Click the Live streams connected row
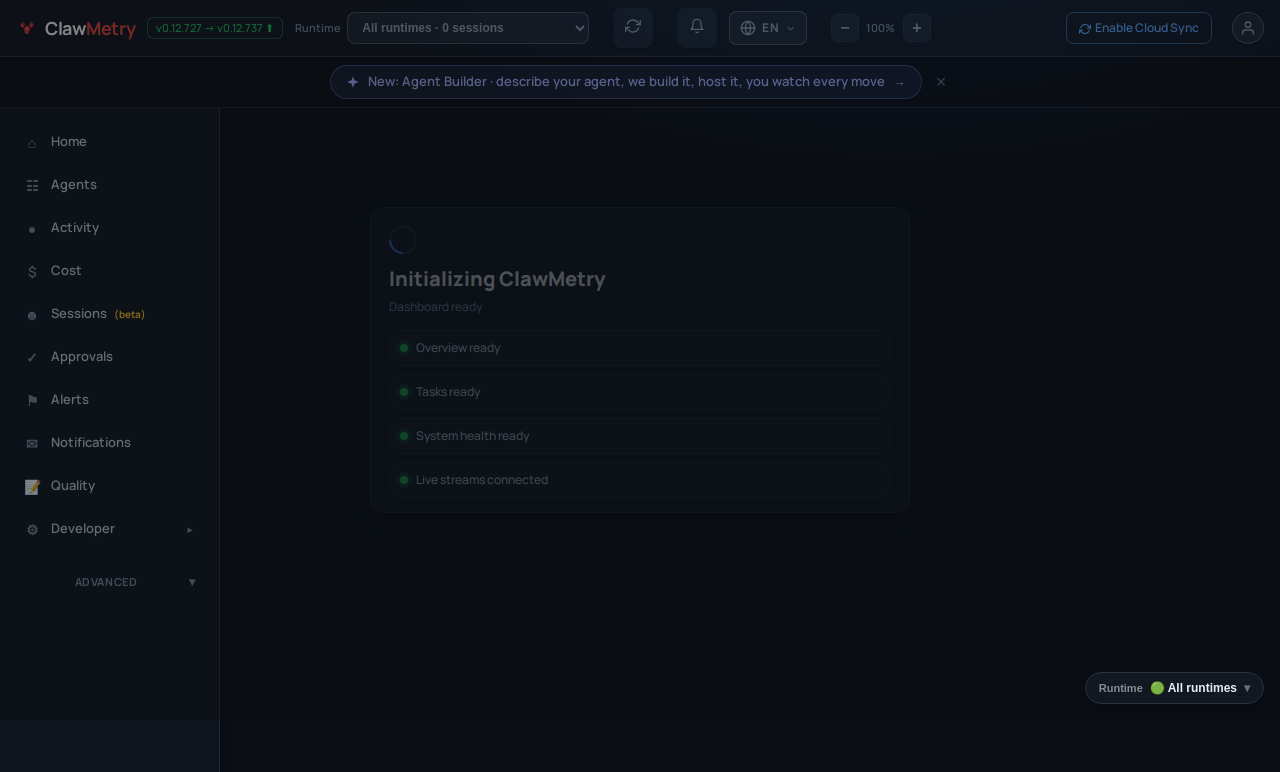Image resolution: width=1280 pixels, height=772 pixels. 640,480
